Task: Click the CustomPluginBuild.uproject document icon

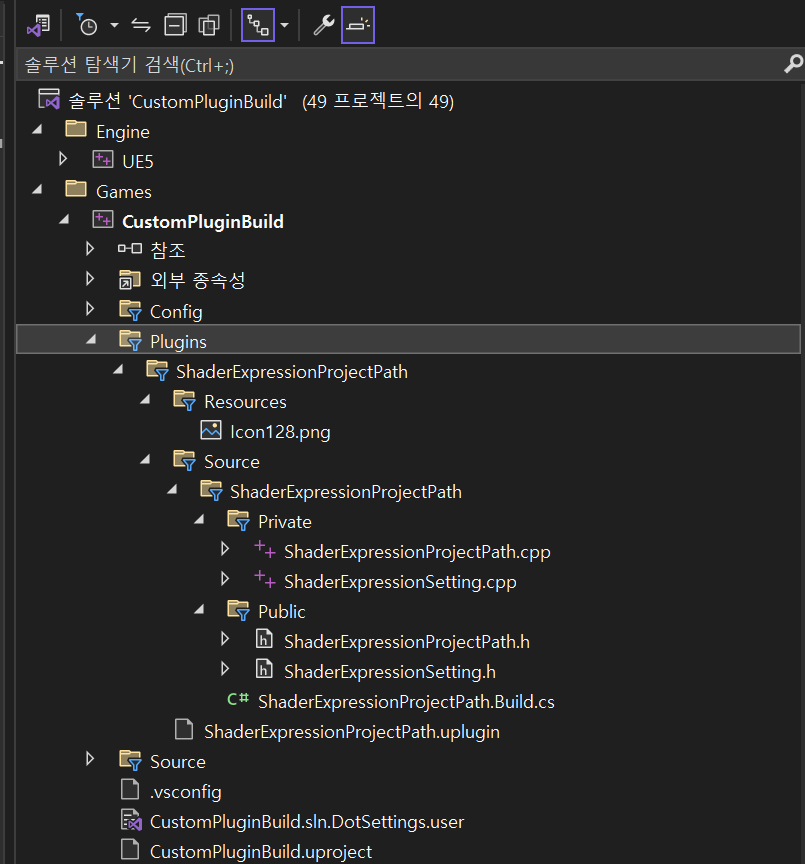Action: (130, 849)
